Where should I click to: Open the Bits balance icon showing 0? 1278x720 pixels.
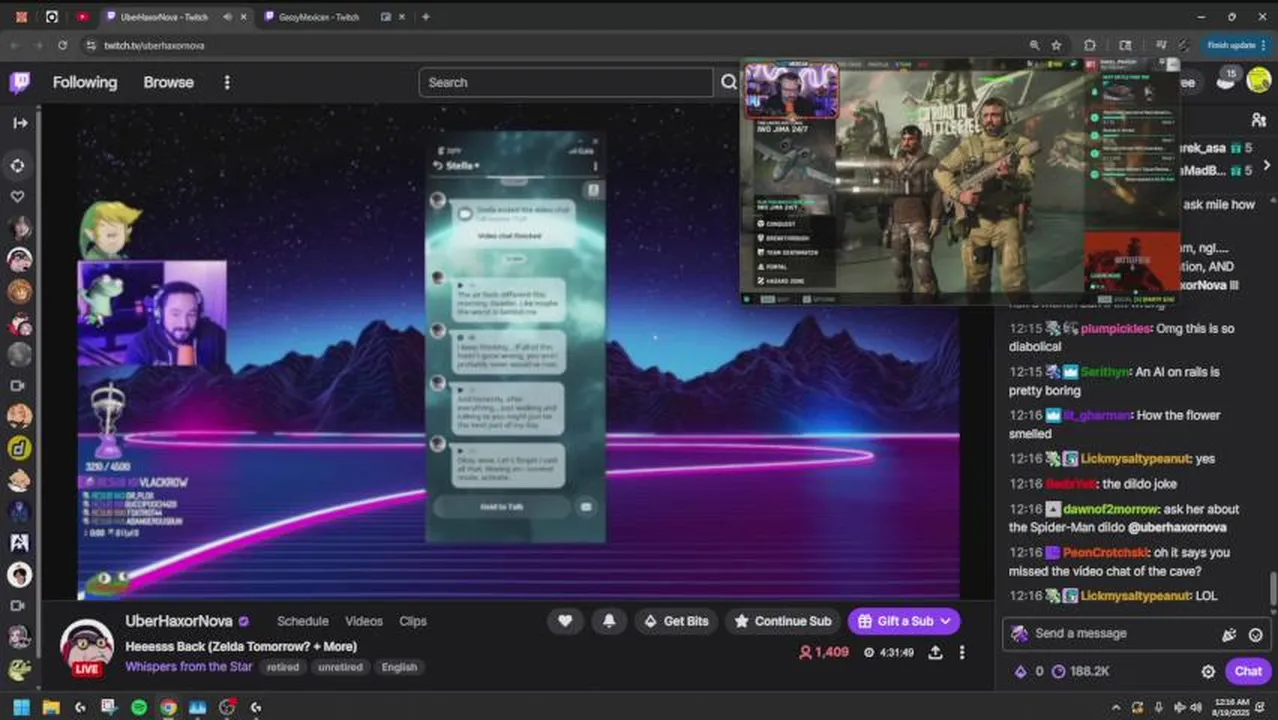coord(1029,671)
